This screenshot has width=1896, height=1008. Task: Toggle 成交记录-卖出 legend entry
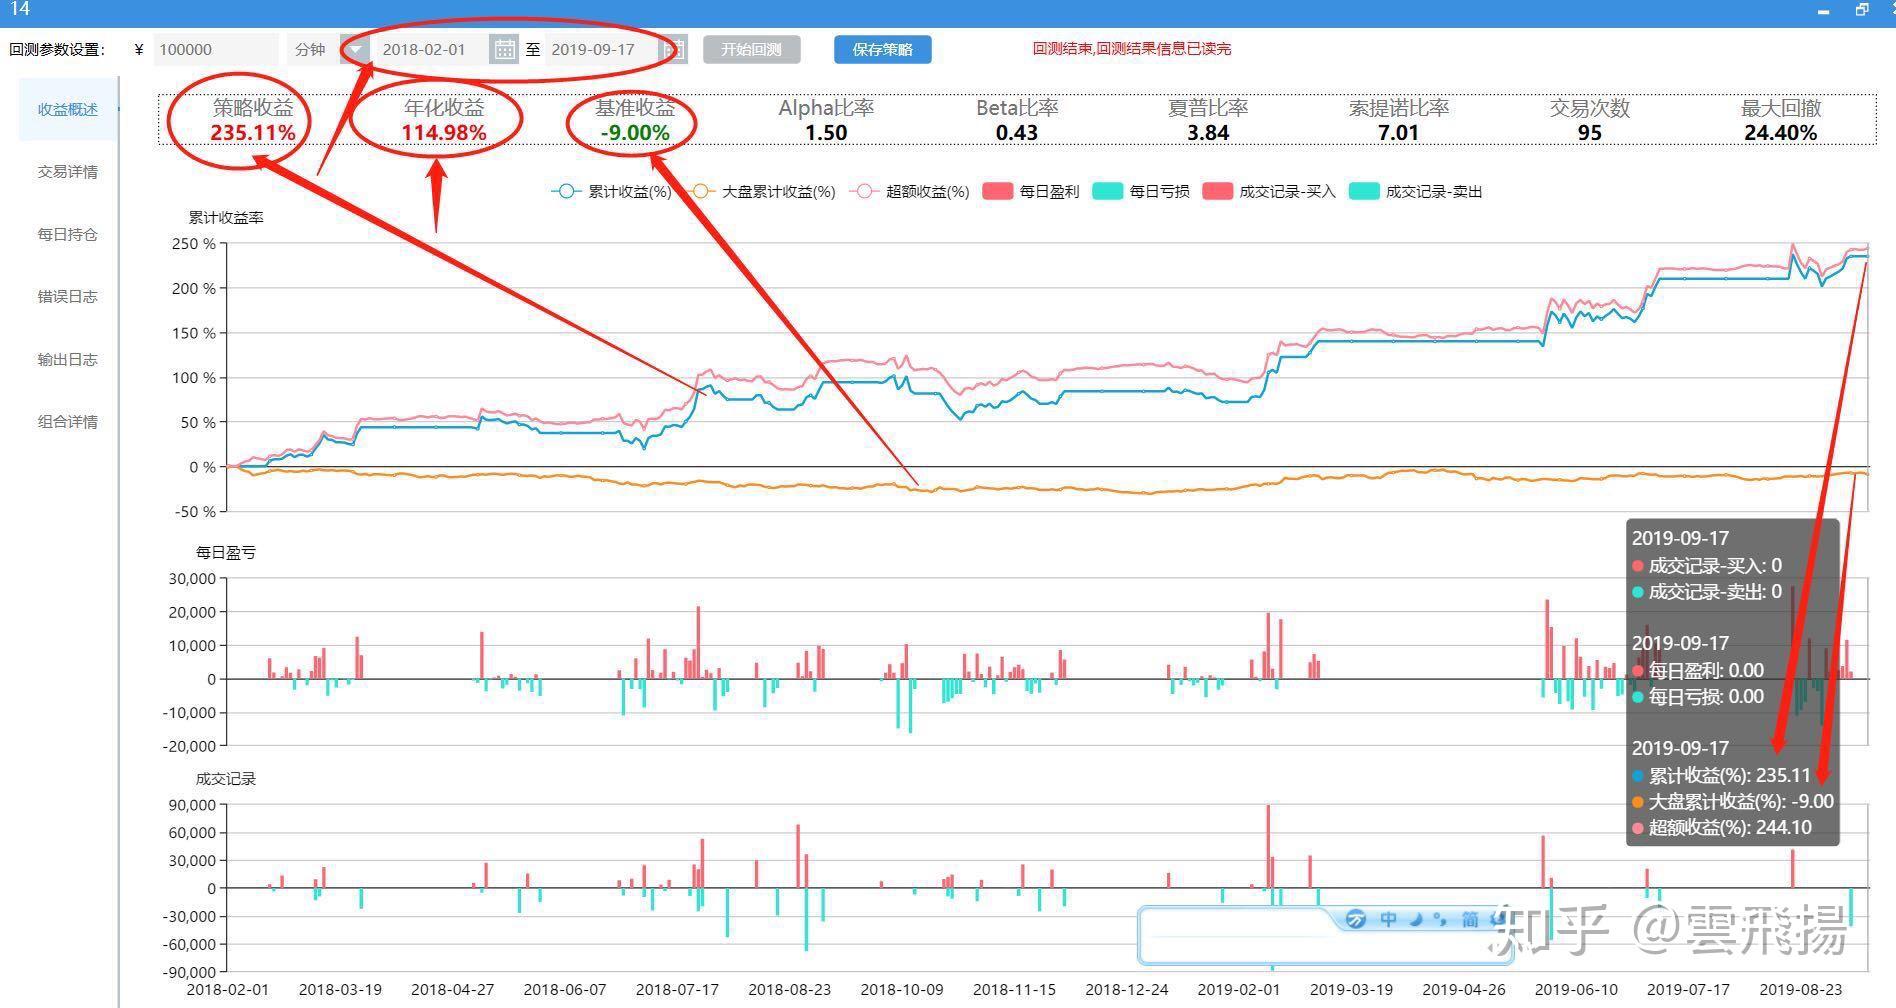1415,191
